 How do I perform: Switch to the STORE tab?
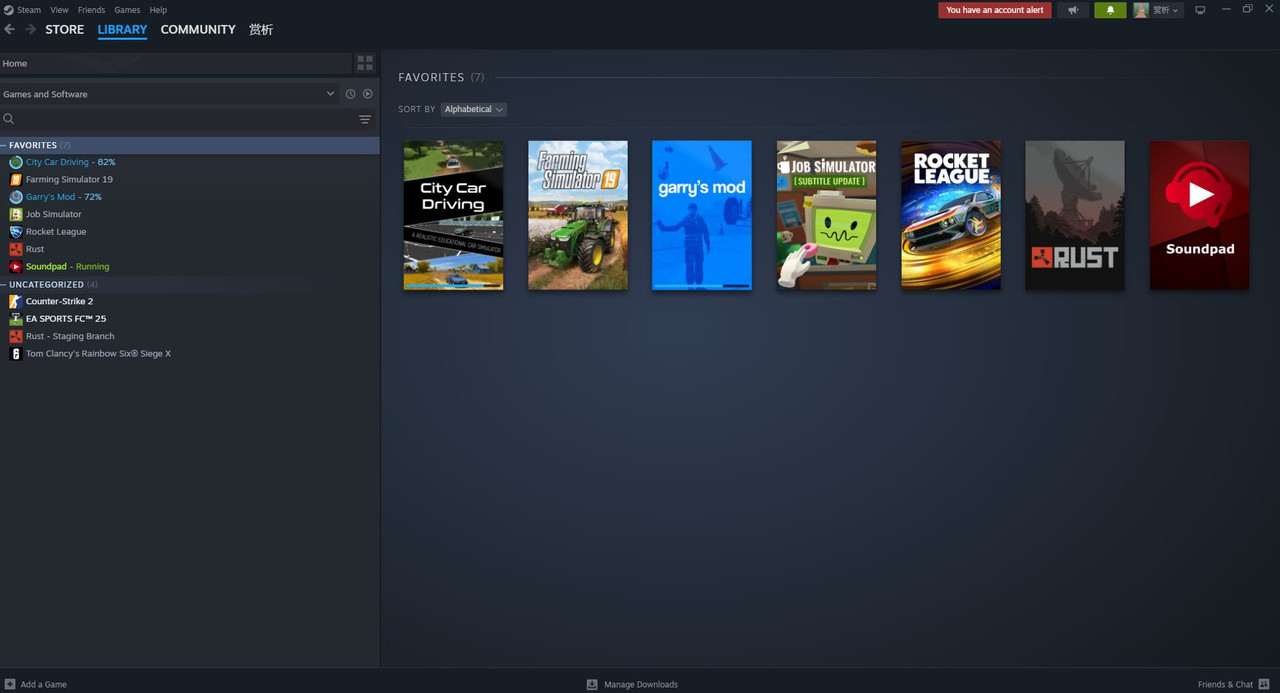[x=65, y=29]
